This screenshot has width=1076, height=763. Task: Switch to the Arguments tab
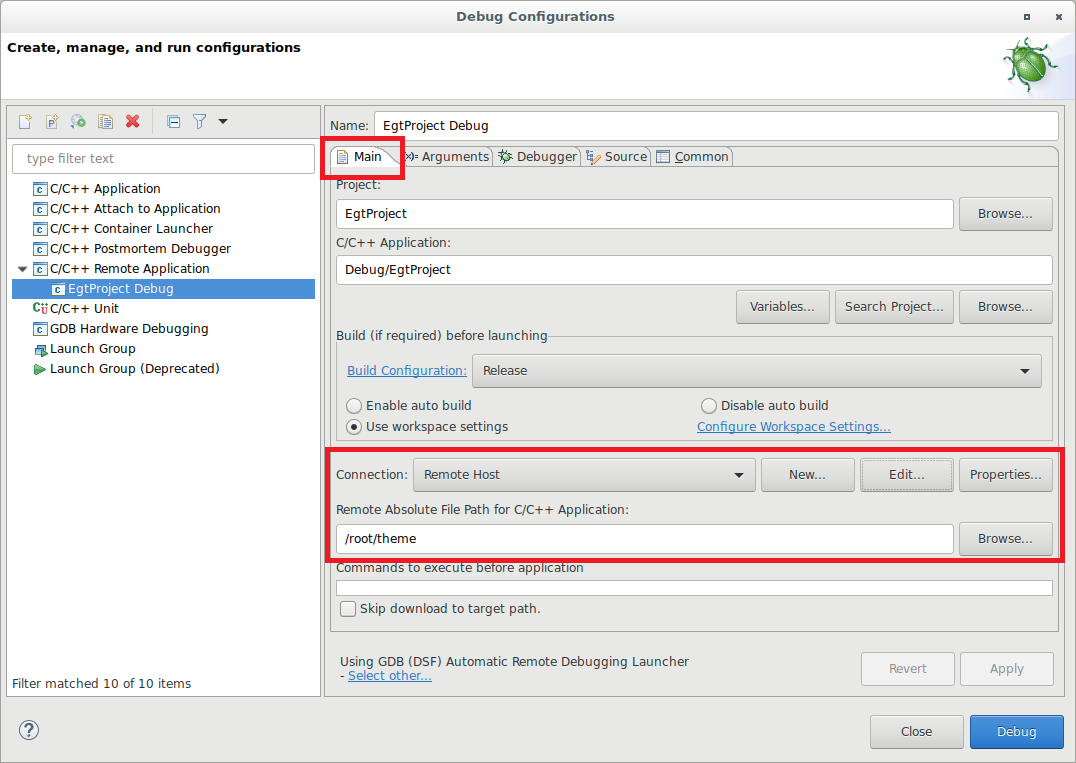click(x=446, y=156)
